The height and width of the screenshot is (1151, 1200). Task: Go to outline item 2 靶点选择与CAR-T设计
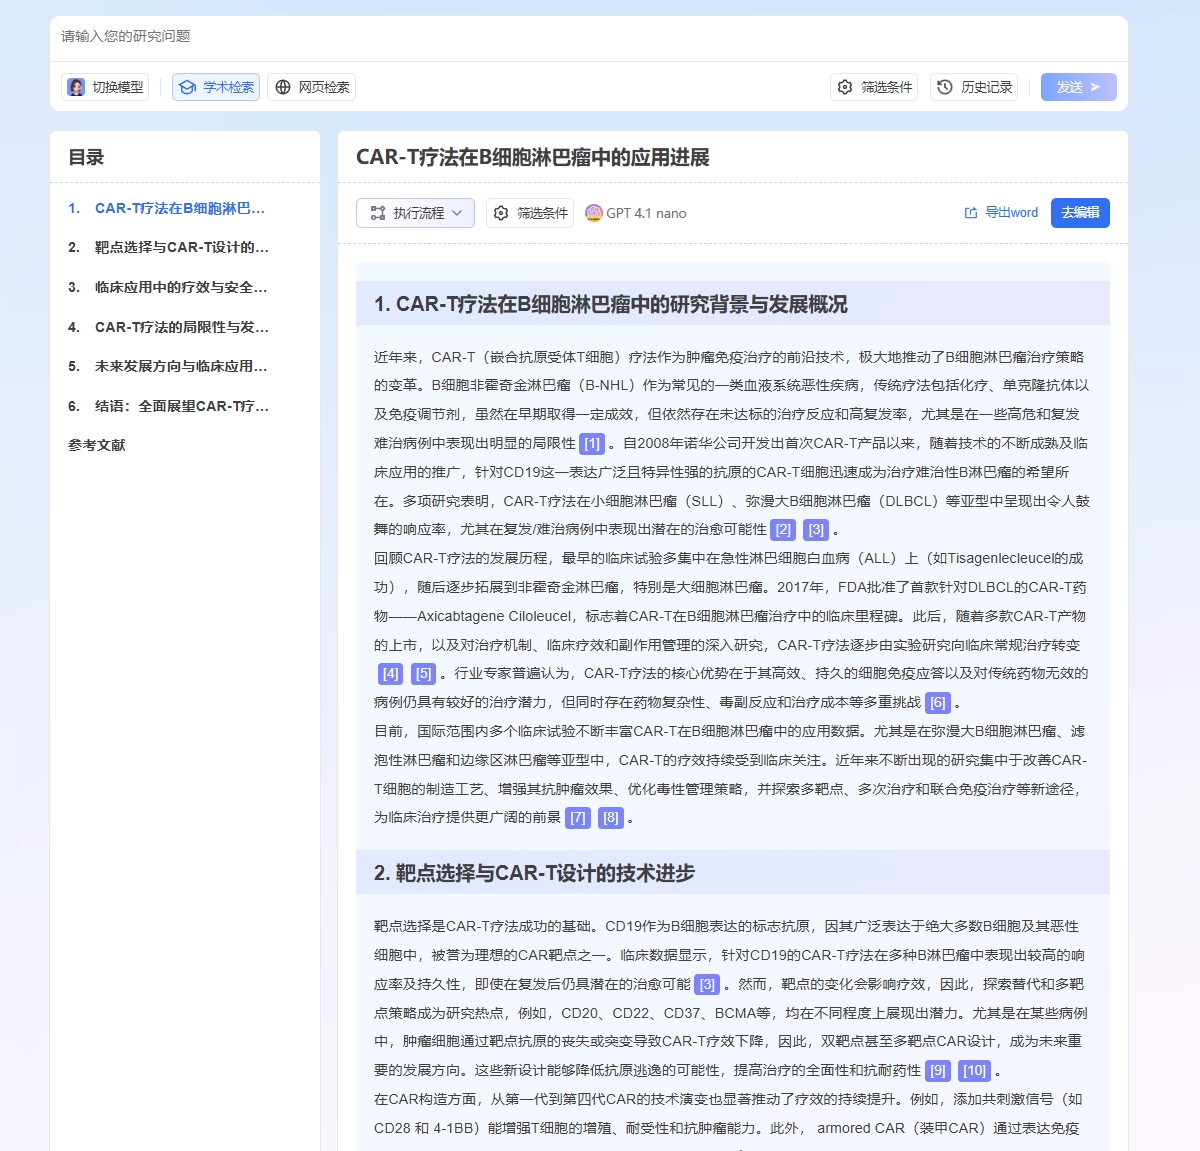click(x=169, y=247)
